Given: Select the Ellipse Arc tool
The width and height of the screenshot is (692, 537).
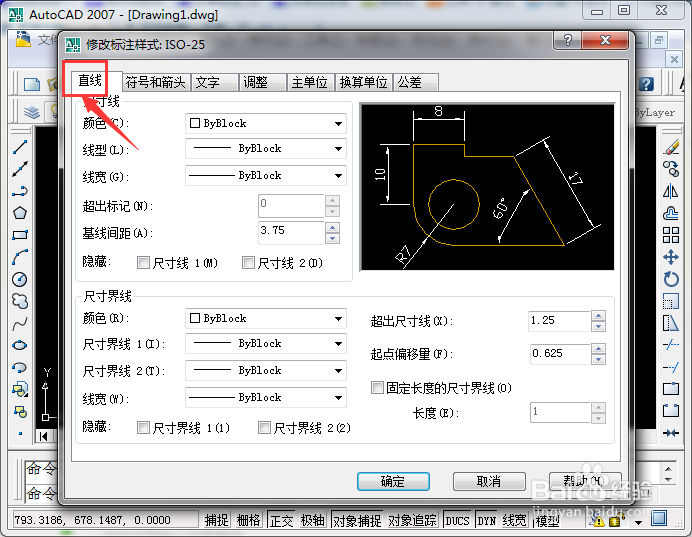Looking at the screenshot, I should 20,367.
